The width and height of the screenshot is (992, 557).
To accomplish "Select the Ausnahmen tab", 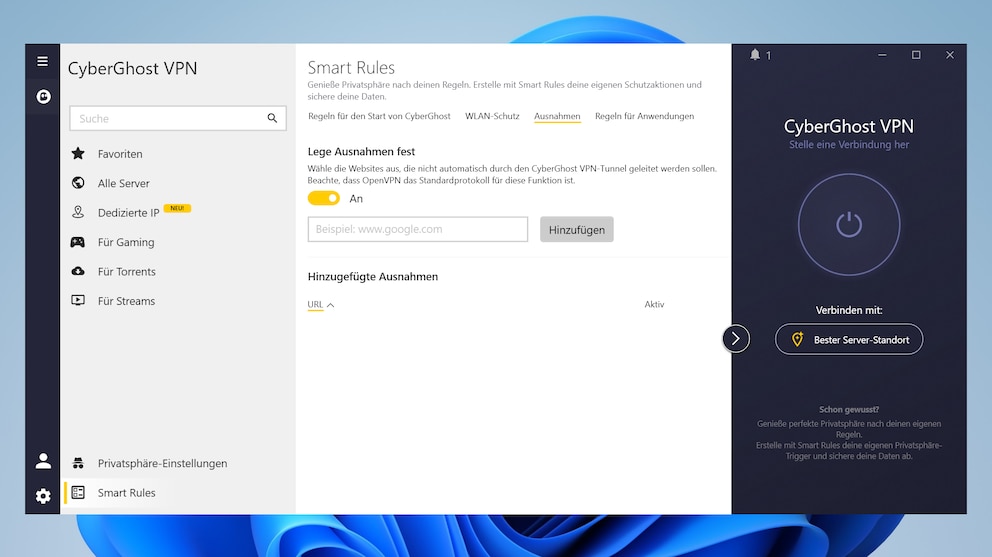I will [x=557, y=116].
